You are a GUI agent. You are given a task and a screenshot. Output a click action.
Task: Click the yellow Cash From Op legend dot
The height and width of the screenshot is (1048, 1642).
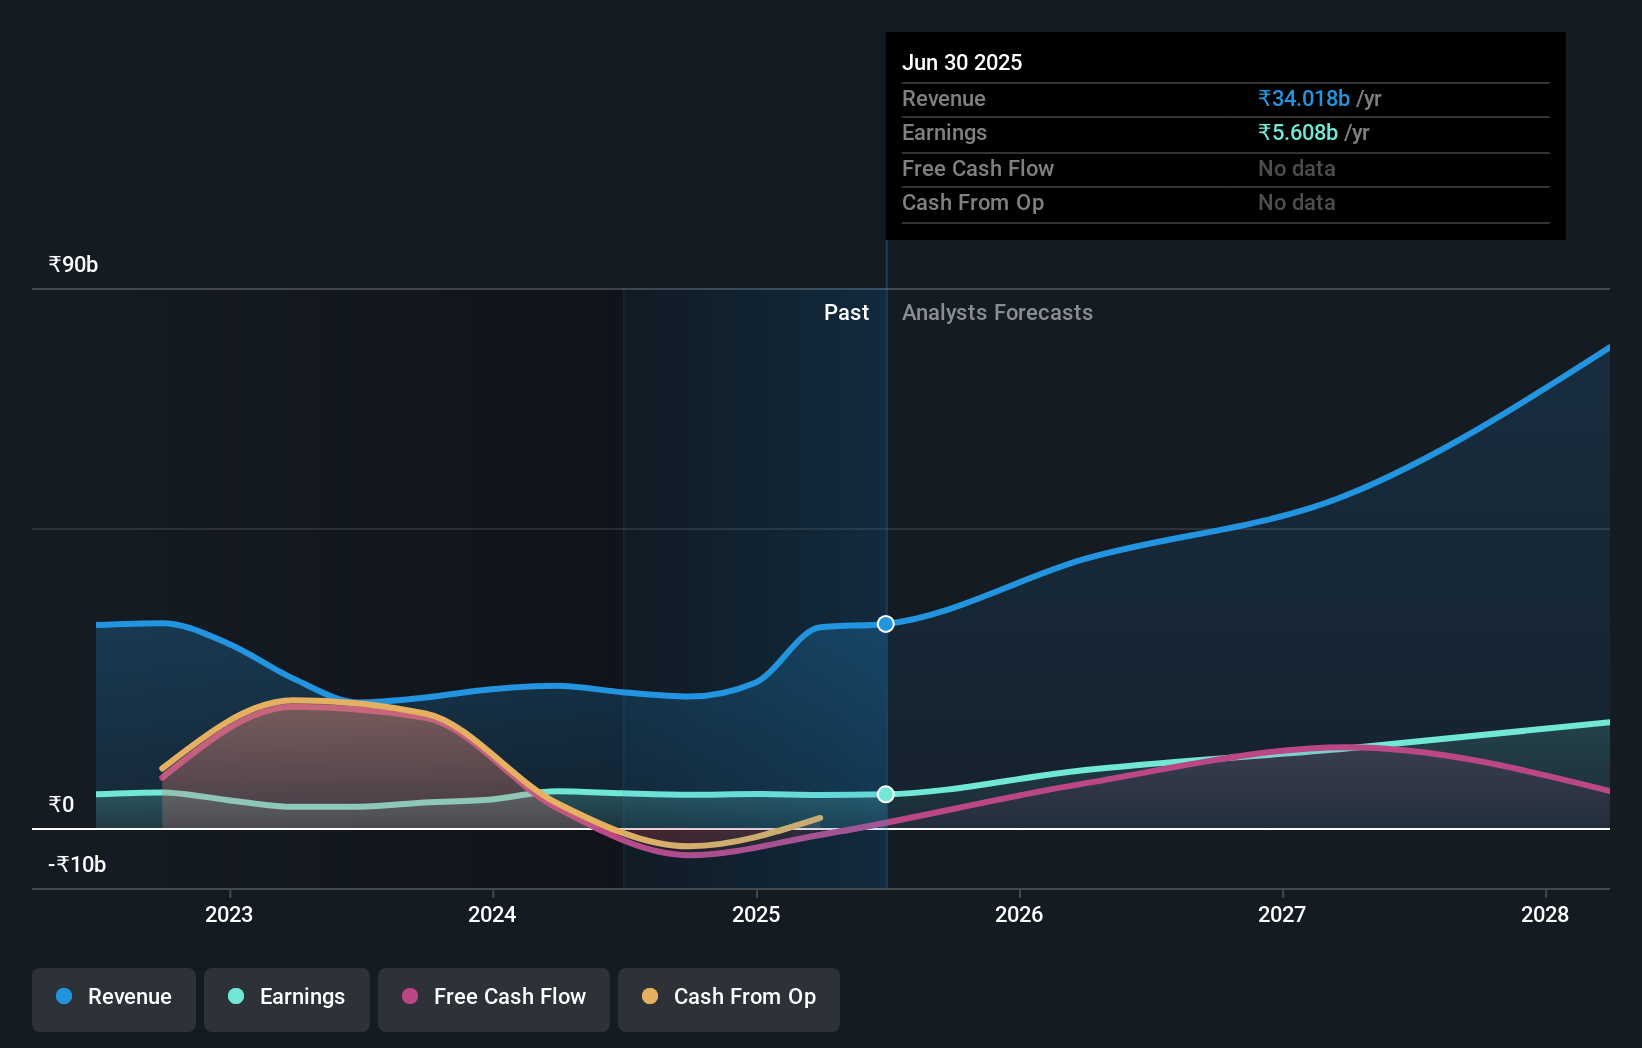(x=650, y=998)
